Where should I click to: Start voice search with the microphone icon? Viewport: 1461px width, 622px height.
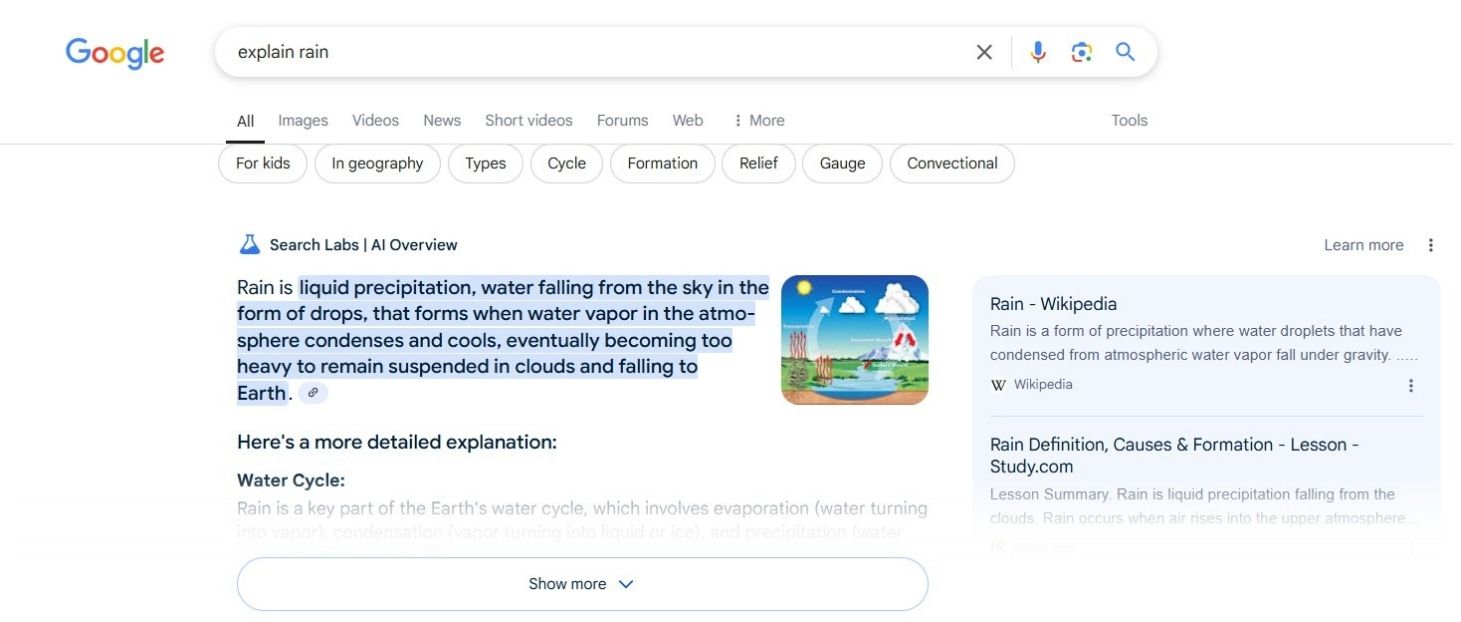[x=1038, y=52]
